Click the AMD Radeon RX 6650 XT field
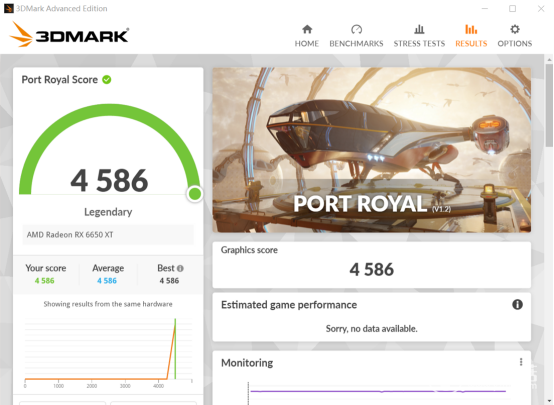Screen dimensions: 554x405 click(x=108, y=235)
